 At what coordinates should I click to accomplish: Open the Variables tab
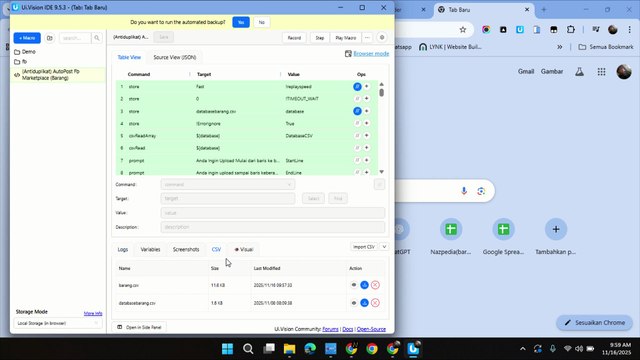coord(150,249)
